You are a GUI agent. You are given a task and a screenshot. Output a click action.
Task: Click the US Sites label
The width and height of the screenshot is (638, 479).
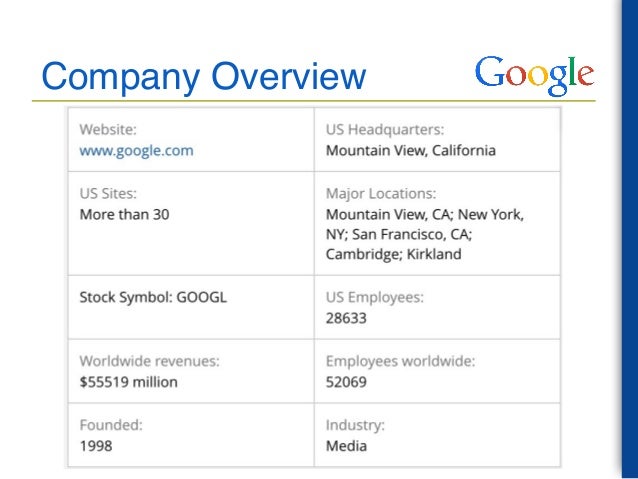(108, 193)
